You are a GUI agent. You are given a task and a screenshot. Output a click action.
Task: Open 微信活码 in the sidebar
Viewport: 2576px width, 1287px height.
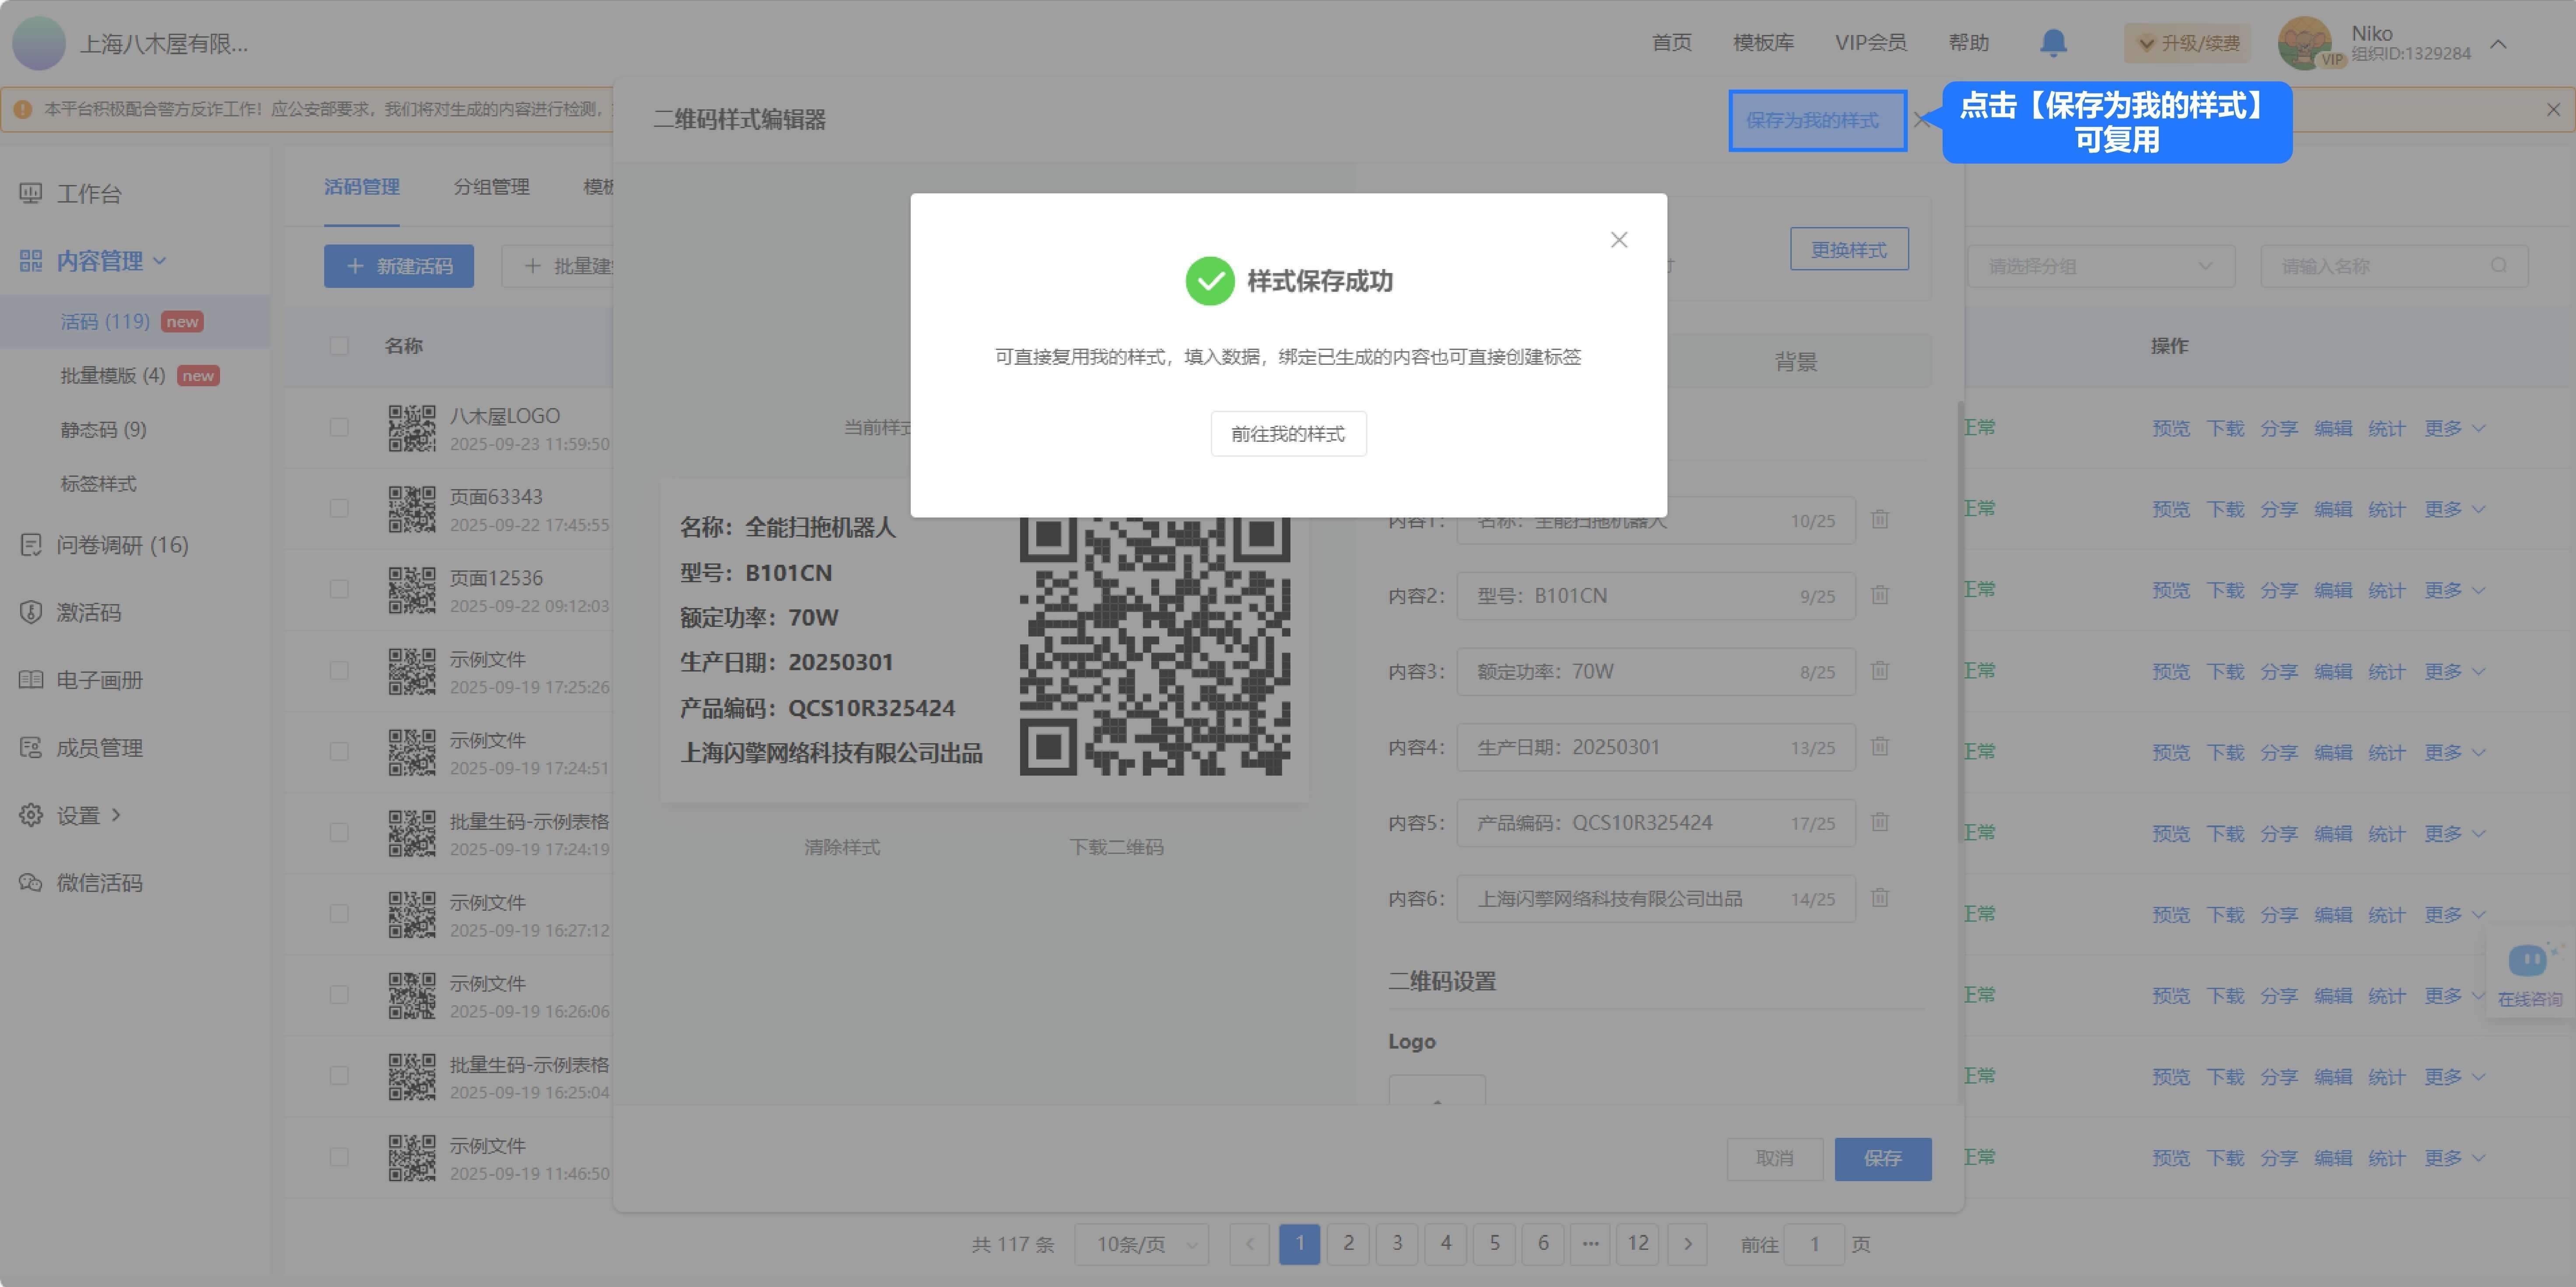98,882
